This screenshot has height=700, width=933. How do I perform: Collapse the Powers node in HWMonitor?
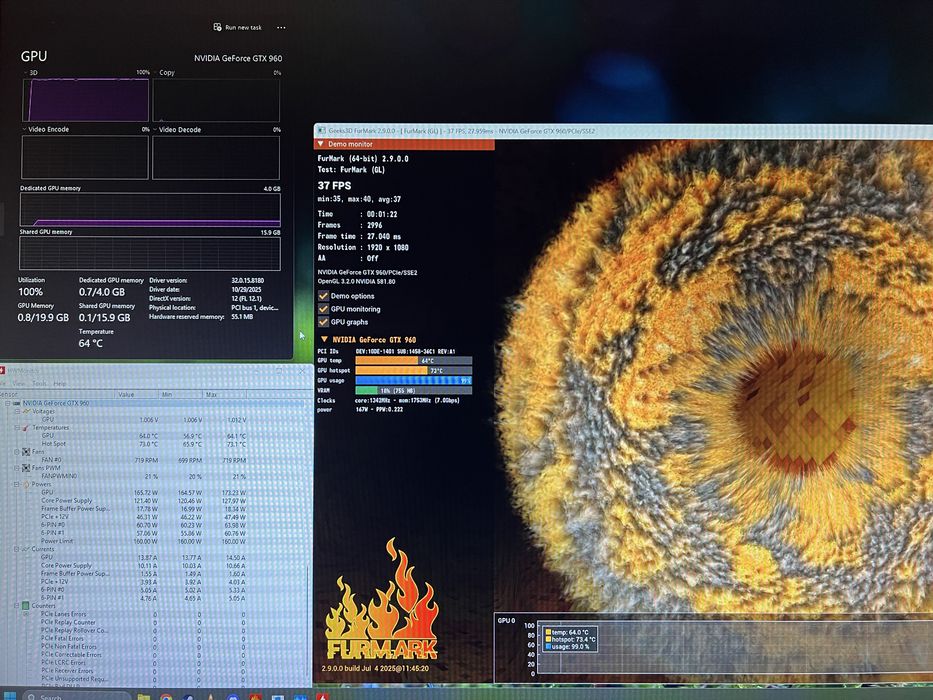tap(18, 483)
